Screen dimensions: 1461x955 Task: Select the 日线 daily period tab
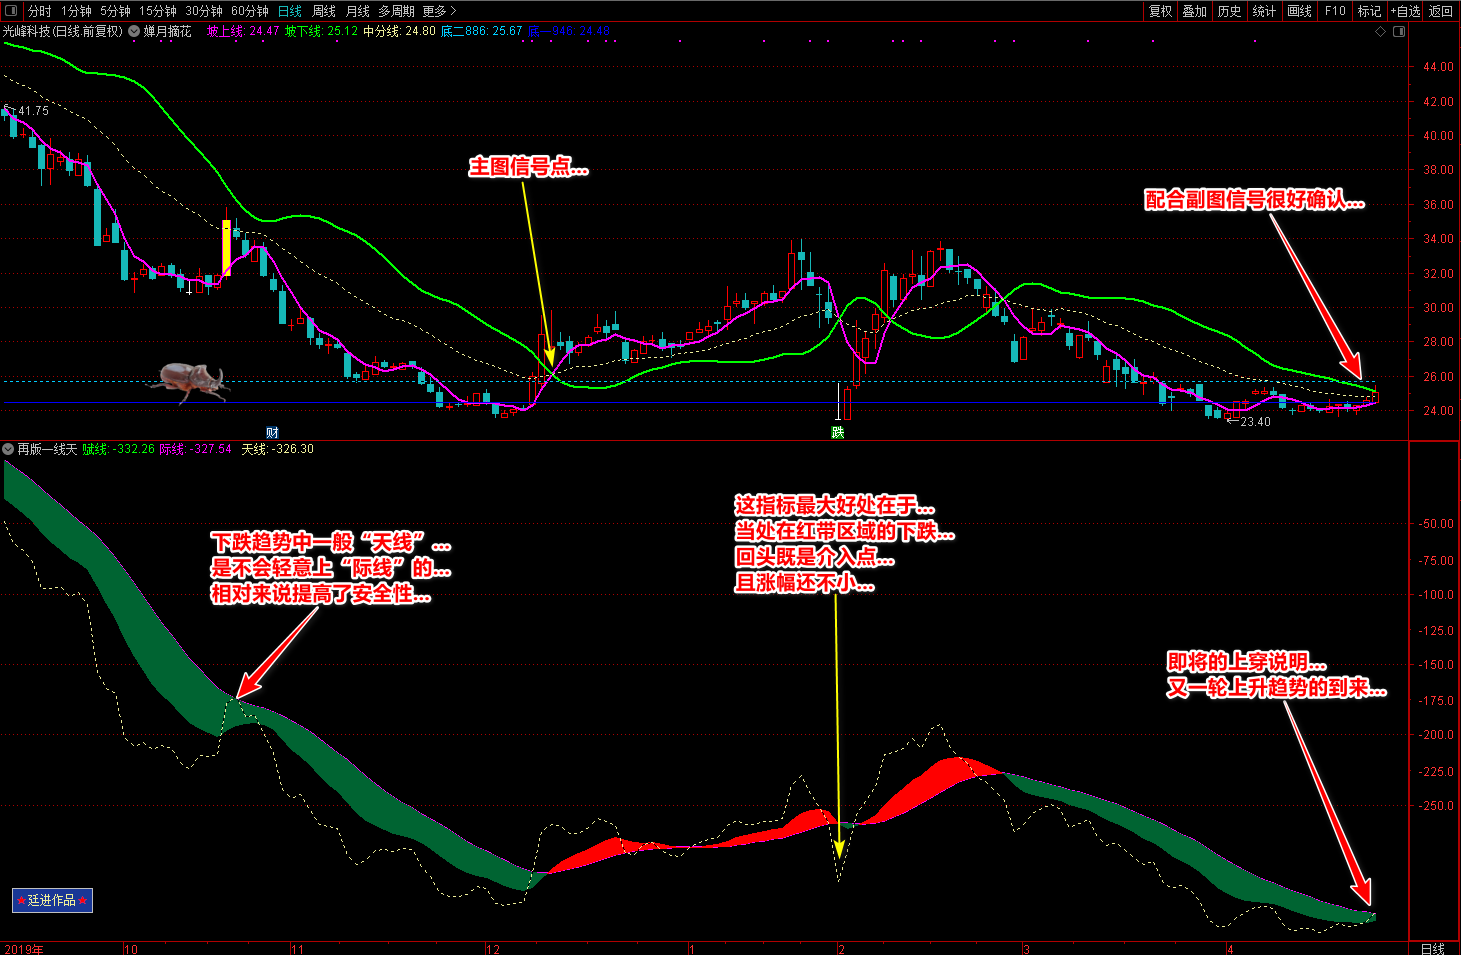290,11
